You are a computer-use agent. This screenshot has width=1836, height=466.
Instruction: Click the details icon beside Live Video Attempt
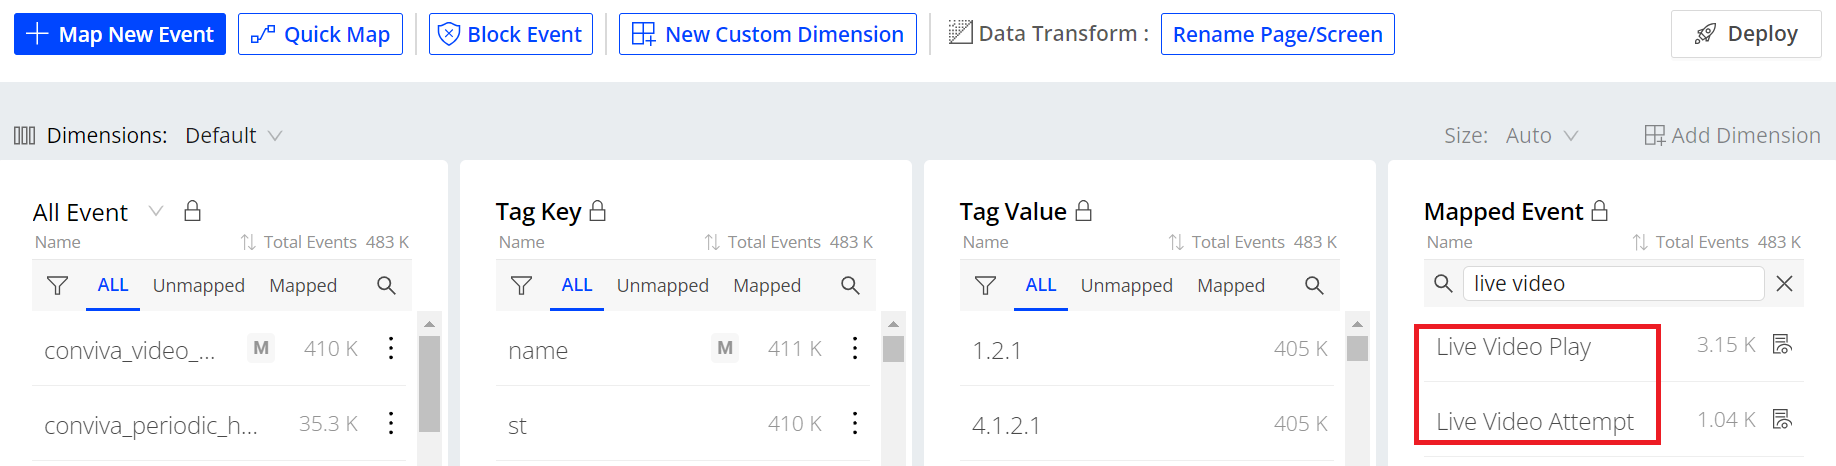pyautogui.click(x=1782, y=420)
